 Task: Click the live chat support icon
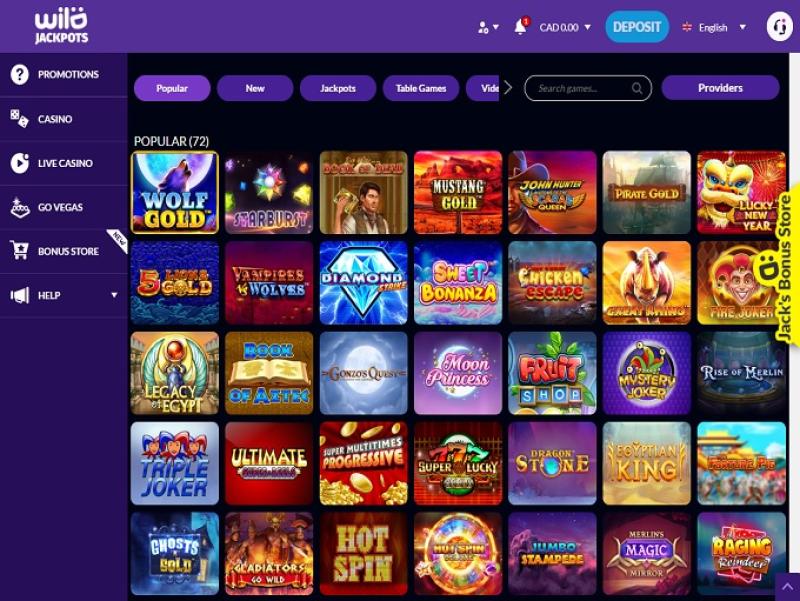[x=779, y=27]
